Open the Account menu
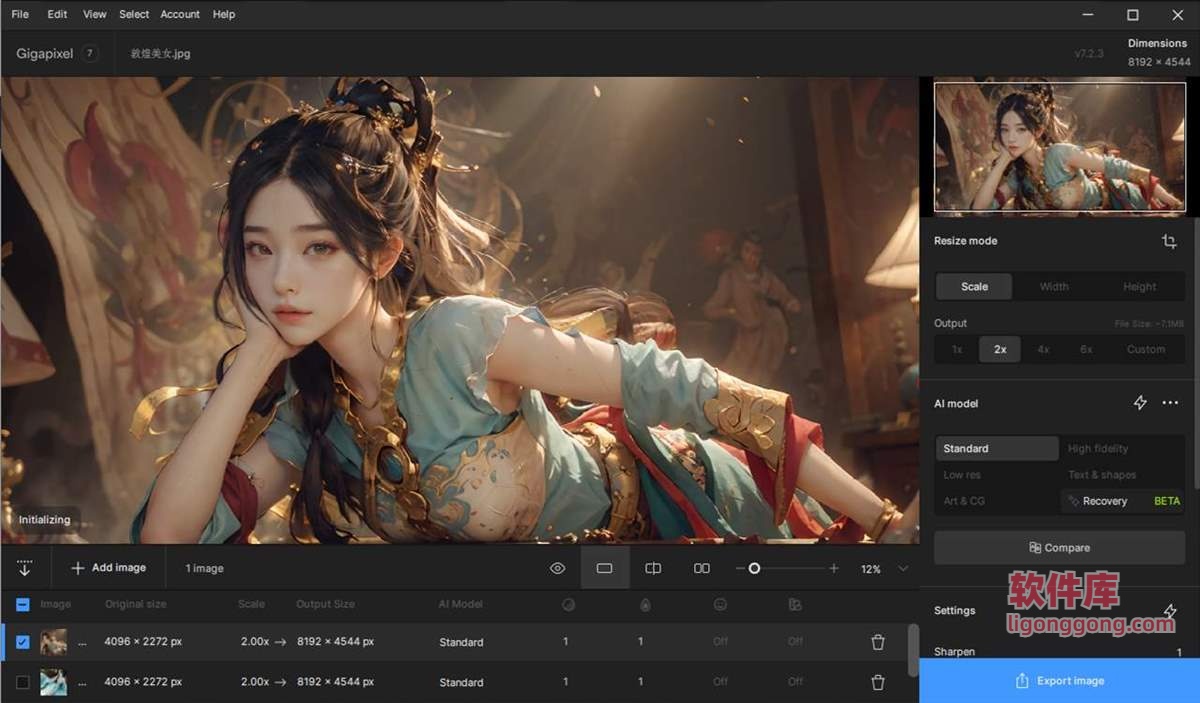 180,14
